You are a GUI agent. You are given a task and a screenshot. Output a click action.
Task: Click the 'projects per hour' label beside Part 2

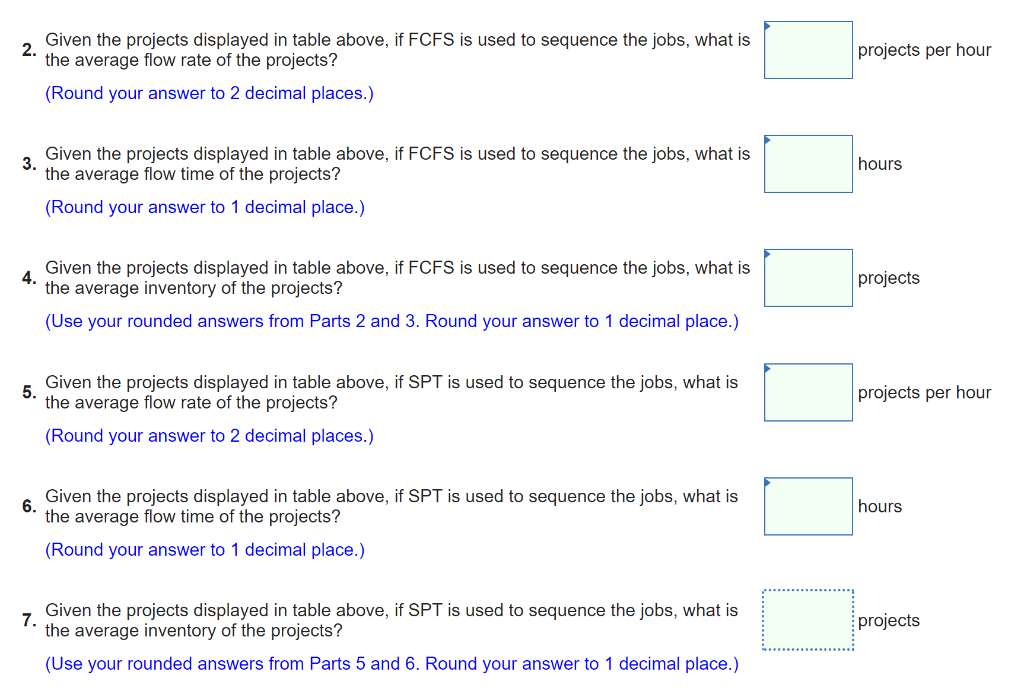click(x=924, y=50)
